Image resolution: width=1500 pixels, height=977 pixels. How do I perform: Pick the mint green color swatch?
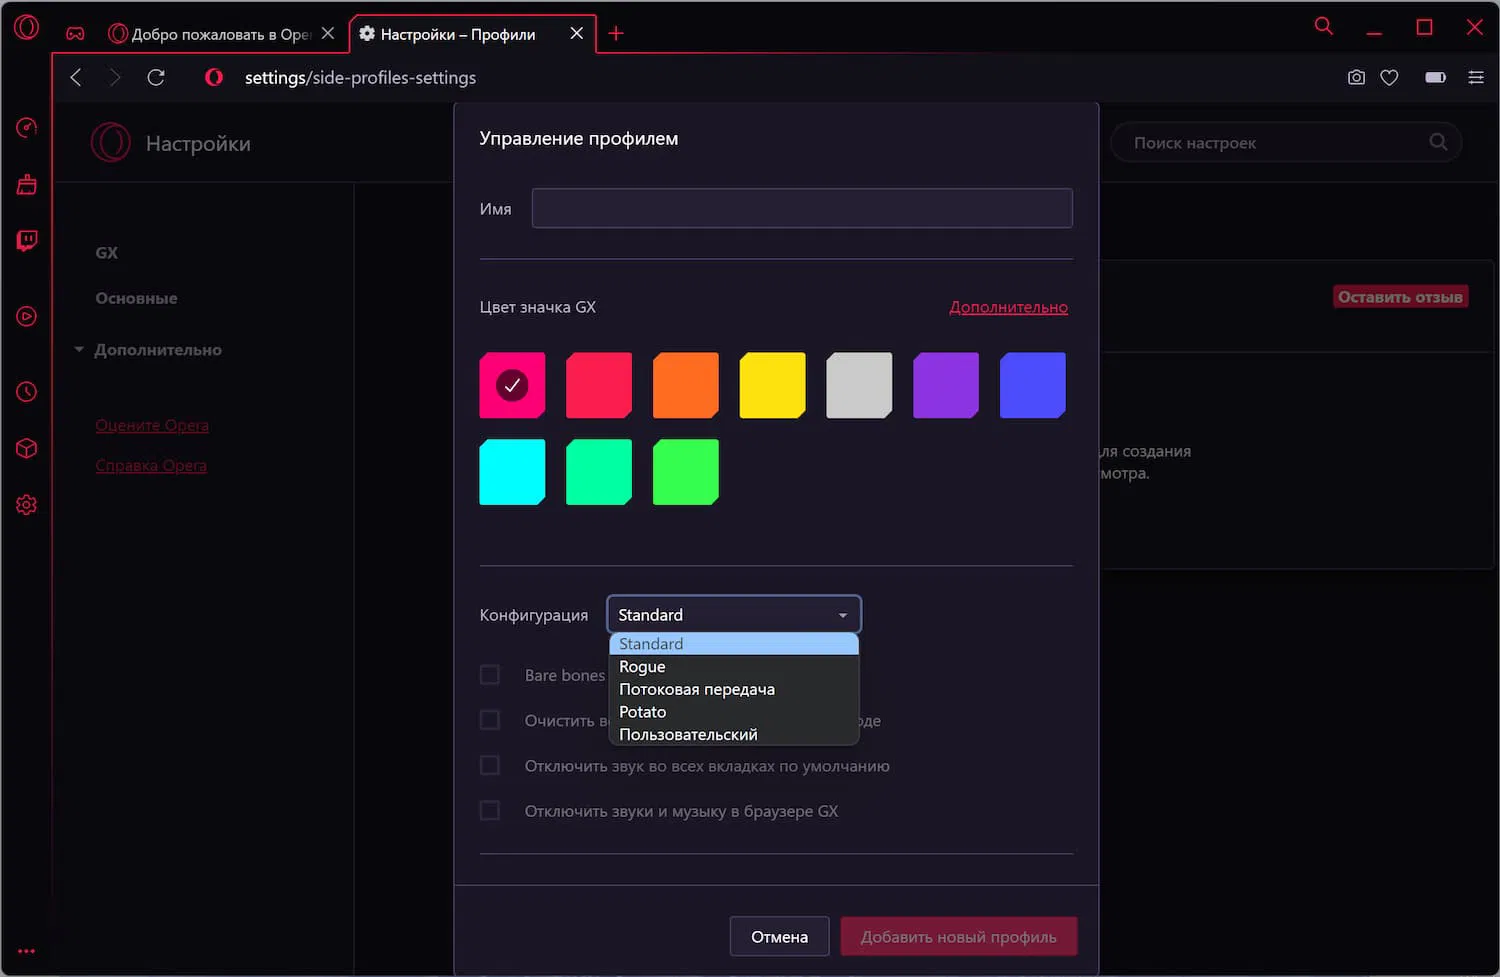tap(599, 472)
